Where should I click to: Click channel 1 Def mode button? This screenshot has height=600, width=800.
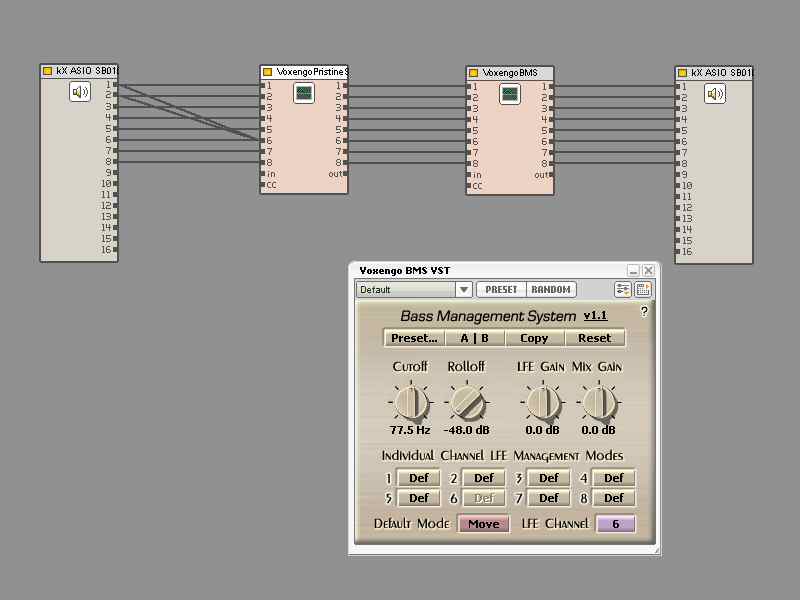pos(418,478)
